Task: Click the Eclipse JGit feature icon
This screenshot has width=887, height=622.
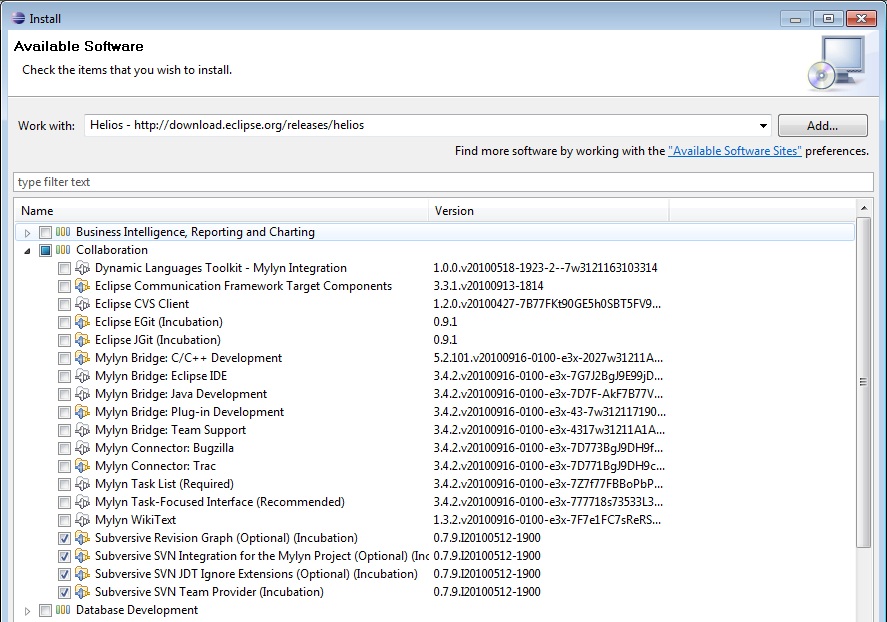Action: pos(82,340)
